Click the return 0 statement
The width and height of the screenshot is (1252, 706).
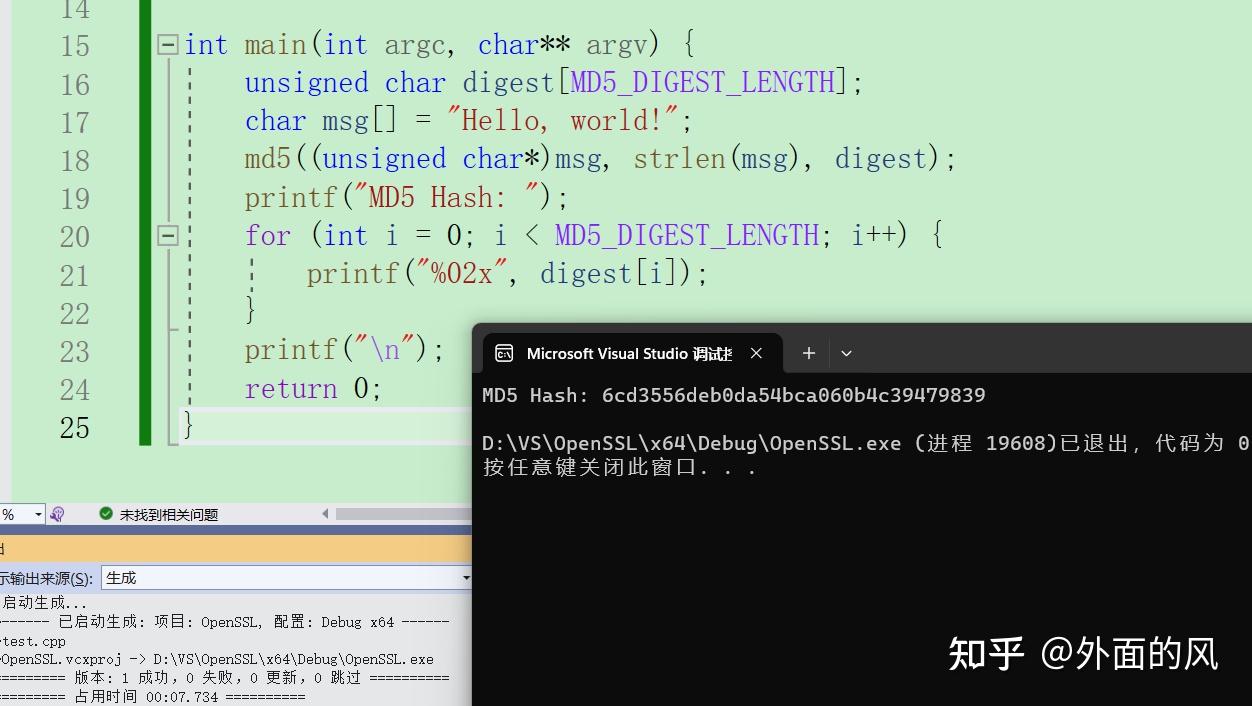(x=313, y=388)
